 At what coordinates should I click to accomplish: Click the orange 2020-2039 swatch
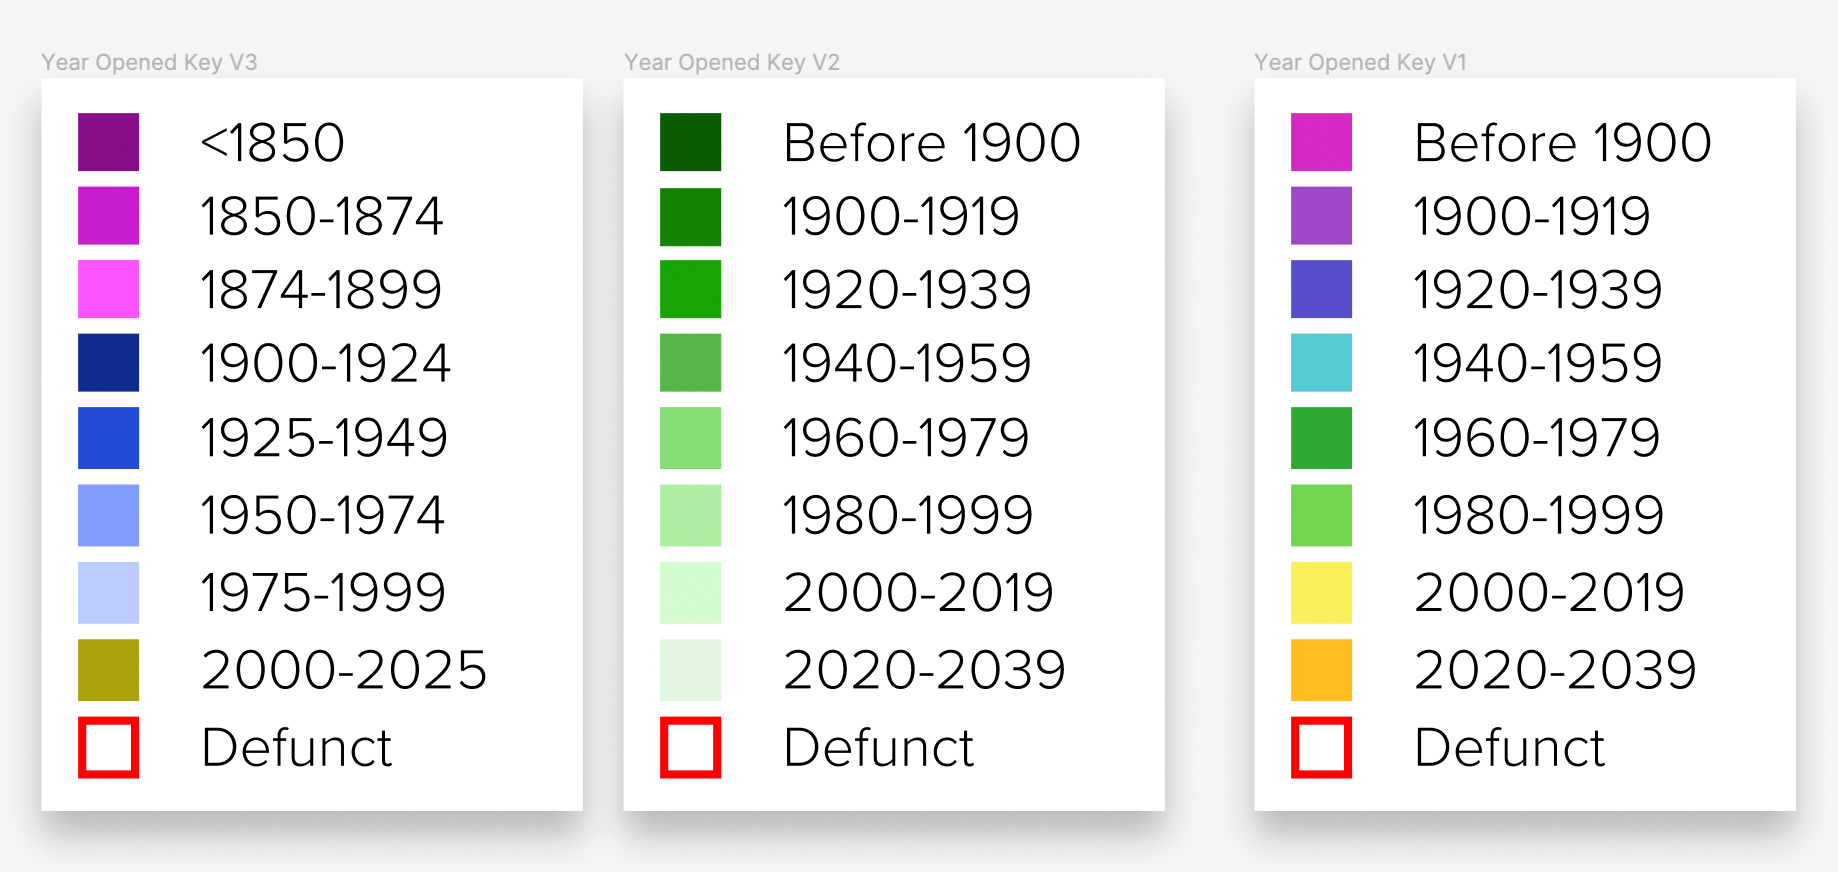tap(1321, 670)
